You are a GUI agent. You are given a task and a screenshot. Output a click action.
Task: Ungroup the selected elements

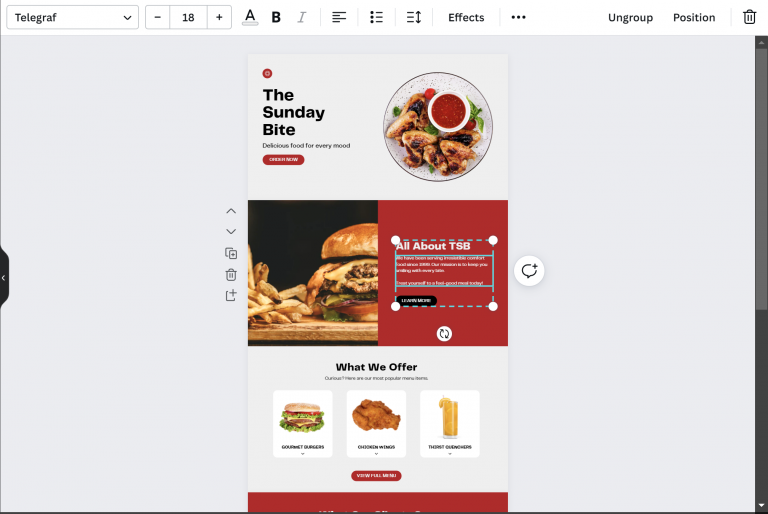pos(630,18)
